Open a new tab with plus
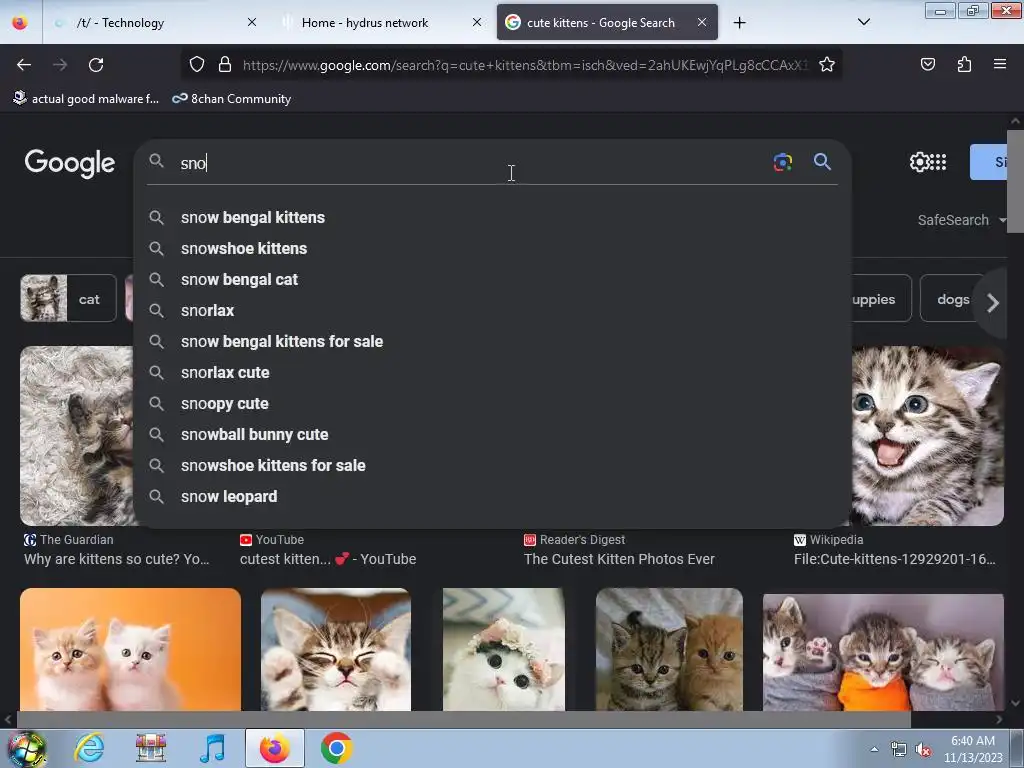The height and width of the screenshot is (768, 1024). 739,23
